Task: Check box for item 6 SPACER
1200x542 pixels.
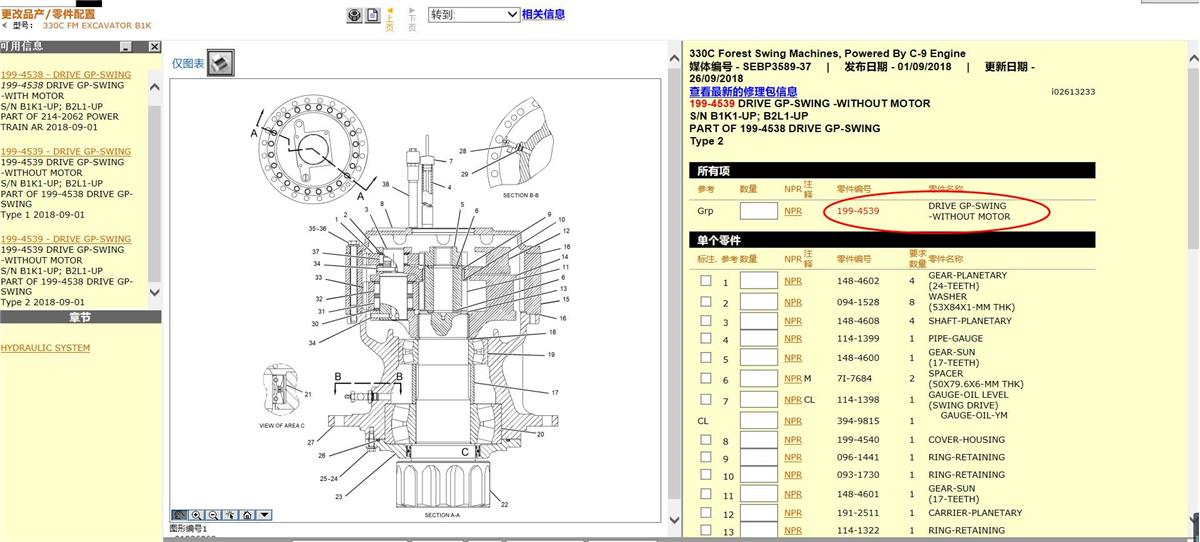Action: (706, 379)
